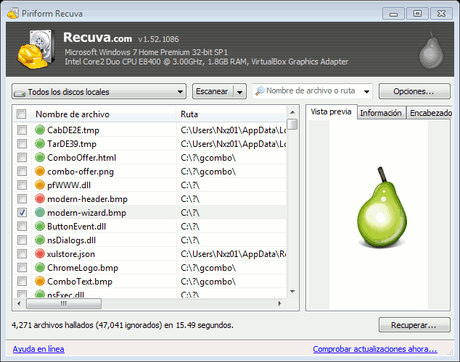460x362 pixels.
Task: Open the filename filter dropdown arrow
Action: (x=367, y=91)
